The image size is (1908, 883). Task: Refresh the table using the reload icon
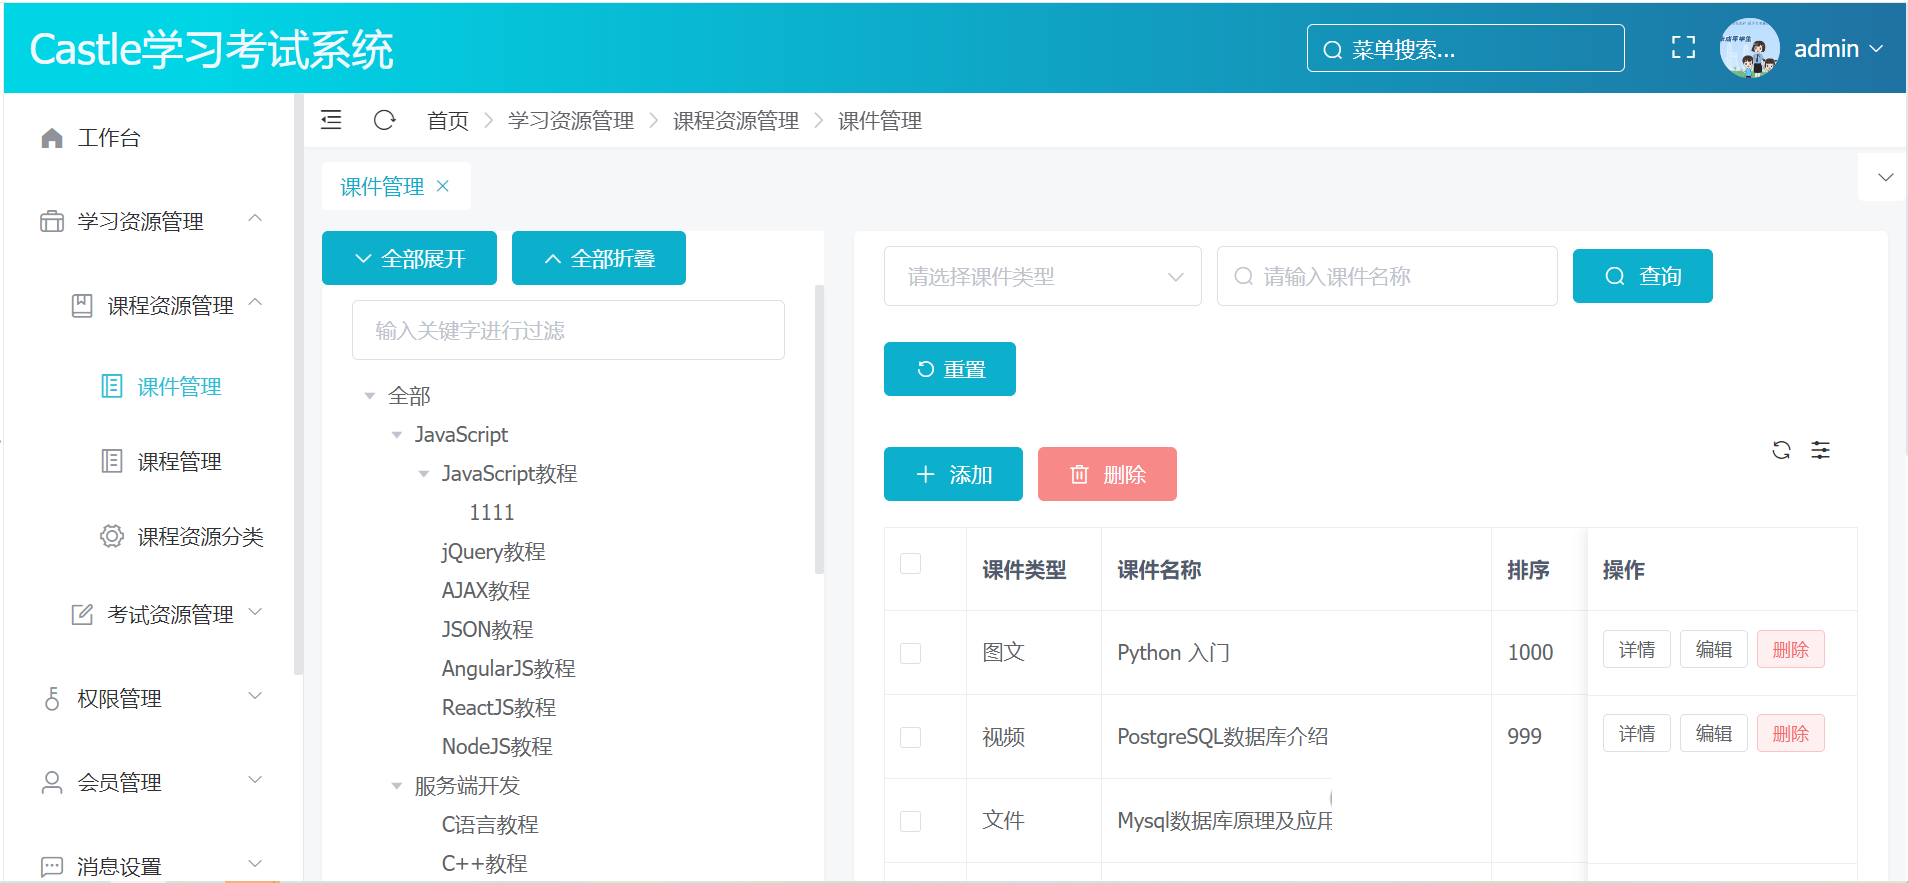coord(1781,450)
